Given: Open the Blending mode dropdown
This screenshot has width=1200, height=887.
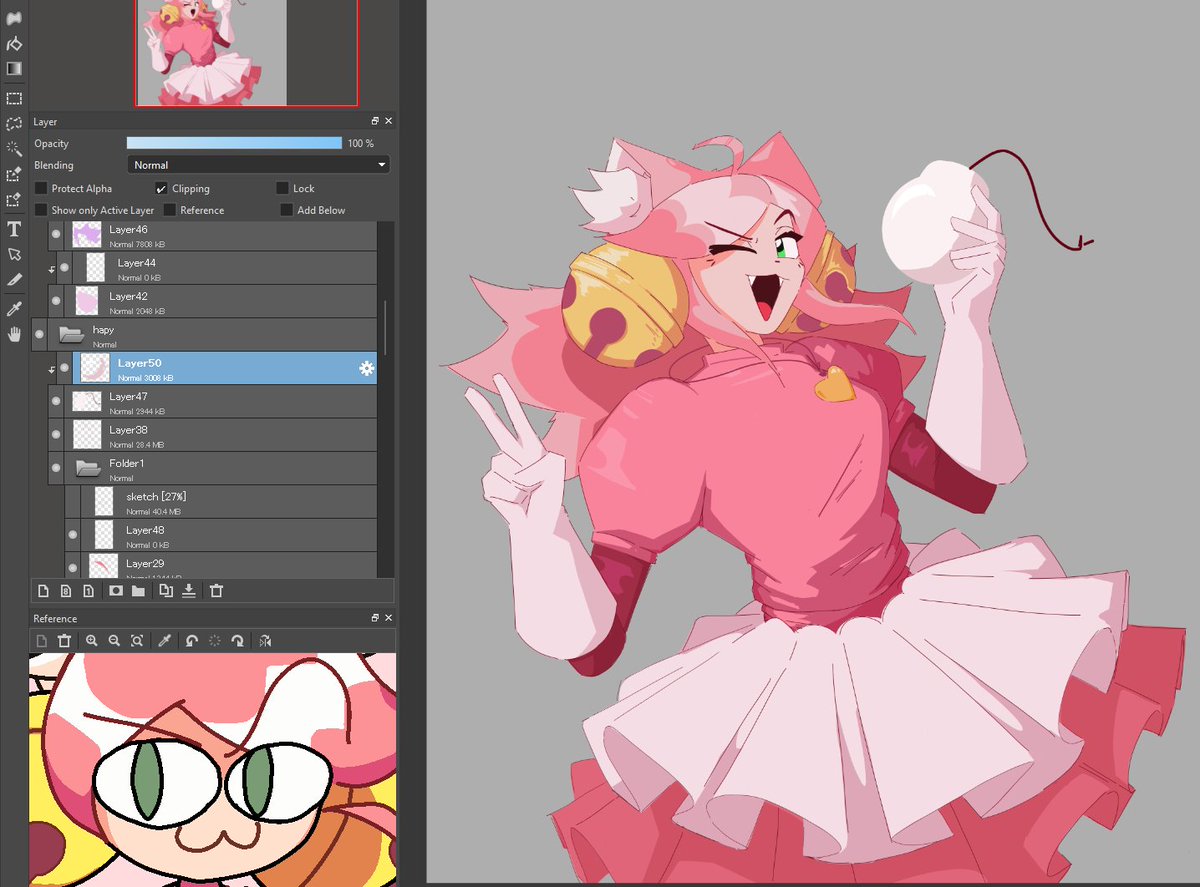Looking at the screenshot, I should (x=259, y=165).
